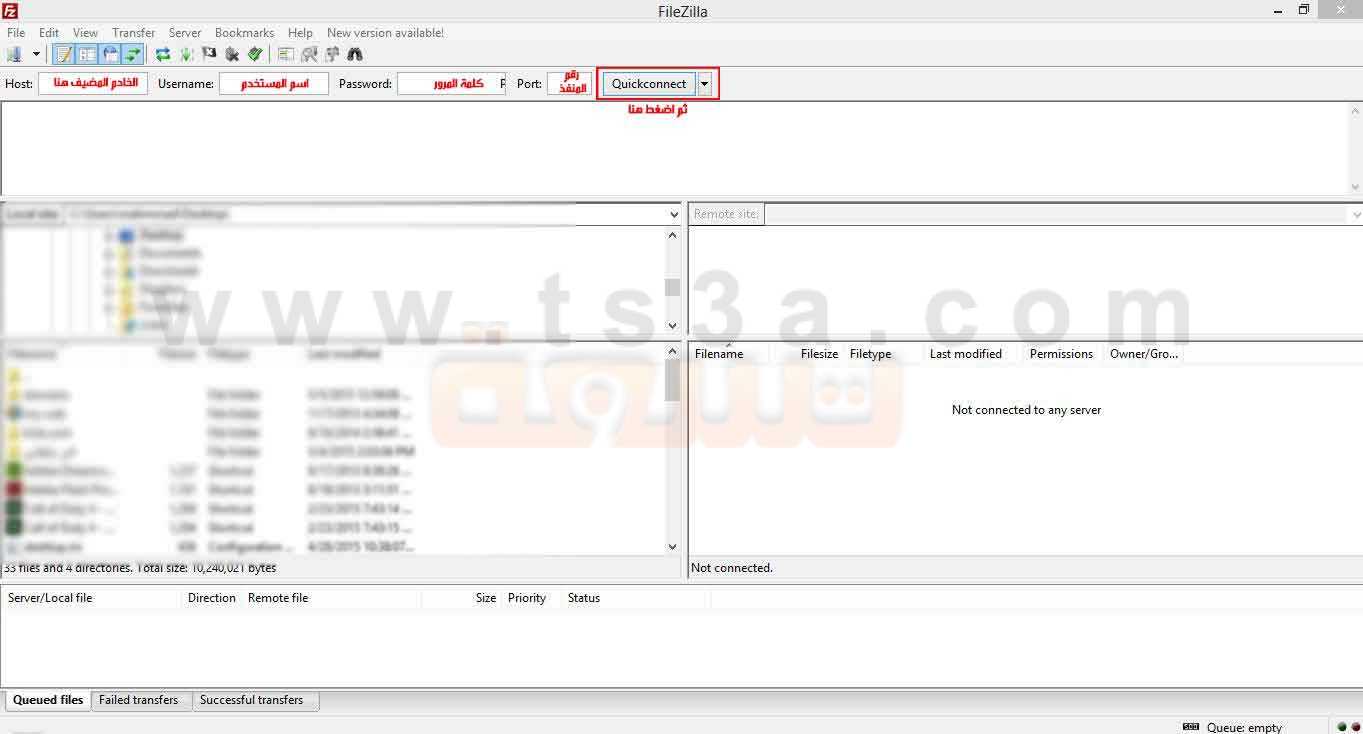Image resolution: width=1363 pixels, height=734 pixels.
Task: Toggle synchronized browsing in the toolbar
Action: pyautogui.click(x=332, y=54)
